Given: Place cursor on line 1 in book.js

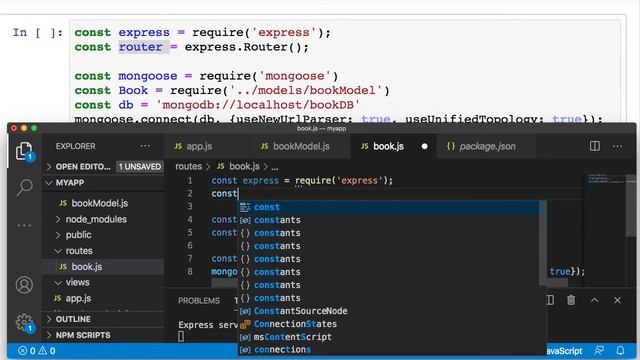Looking at the screenshot, I should 302,180.
